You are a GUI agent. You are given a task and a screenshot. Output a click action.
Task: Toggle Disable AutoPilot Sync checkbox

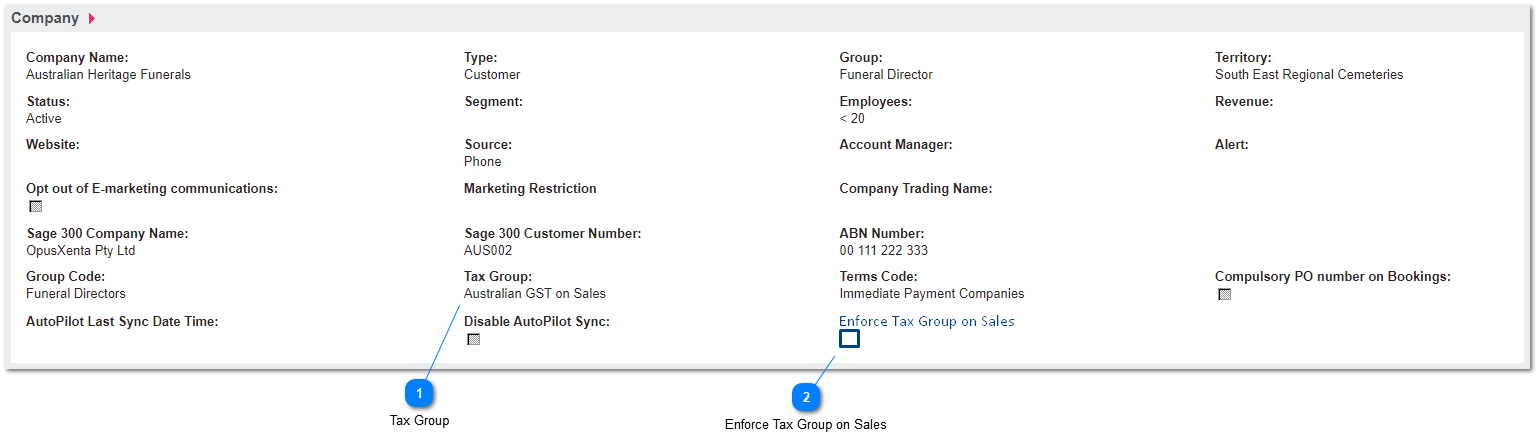474,339
